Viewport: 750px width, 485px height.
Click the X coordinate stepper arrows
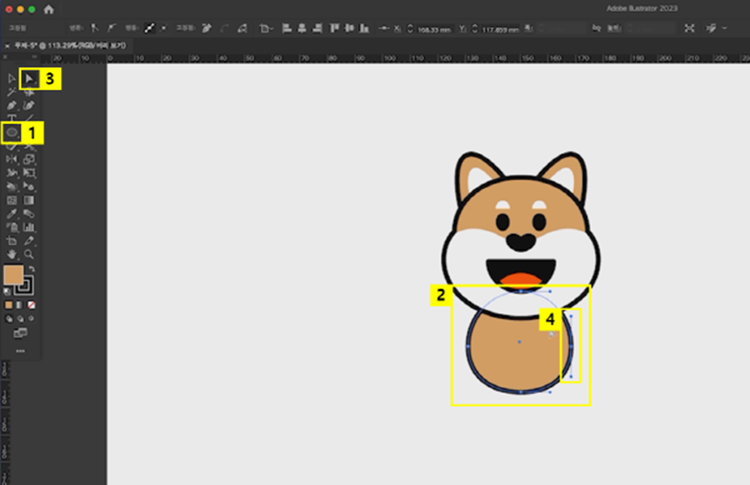pos(412,28)
